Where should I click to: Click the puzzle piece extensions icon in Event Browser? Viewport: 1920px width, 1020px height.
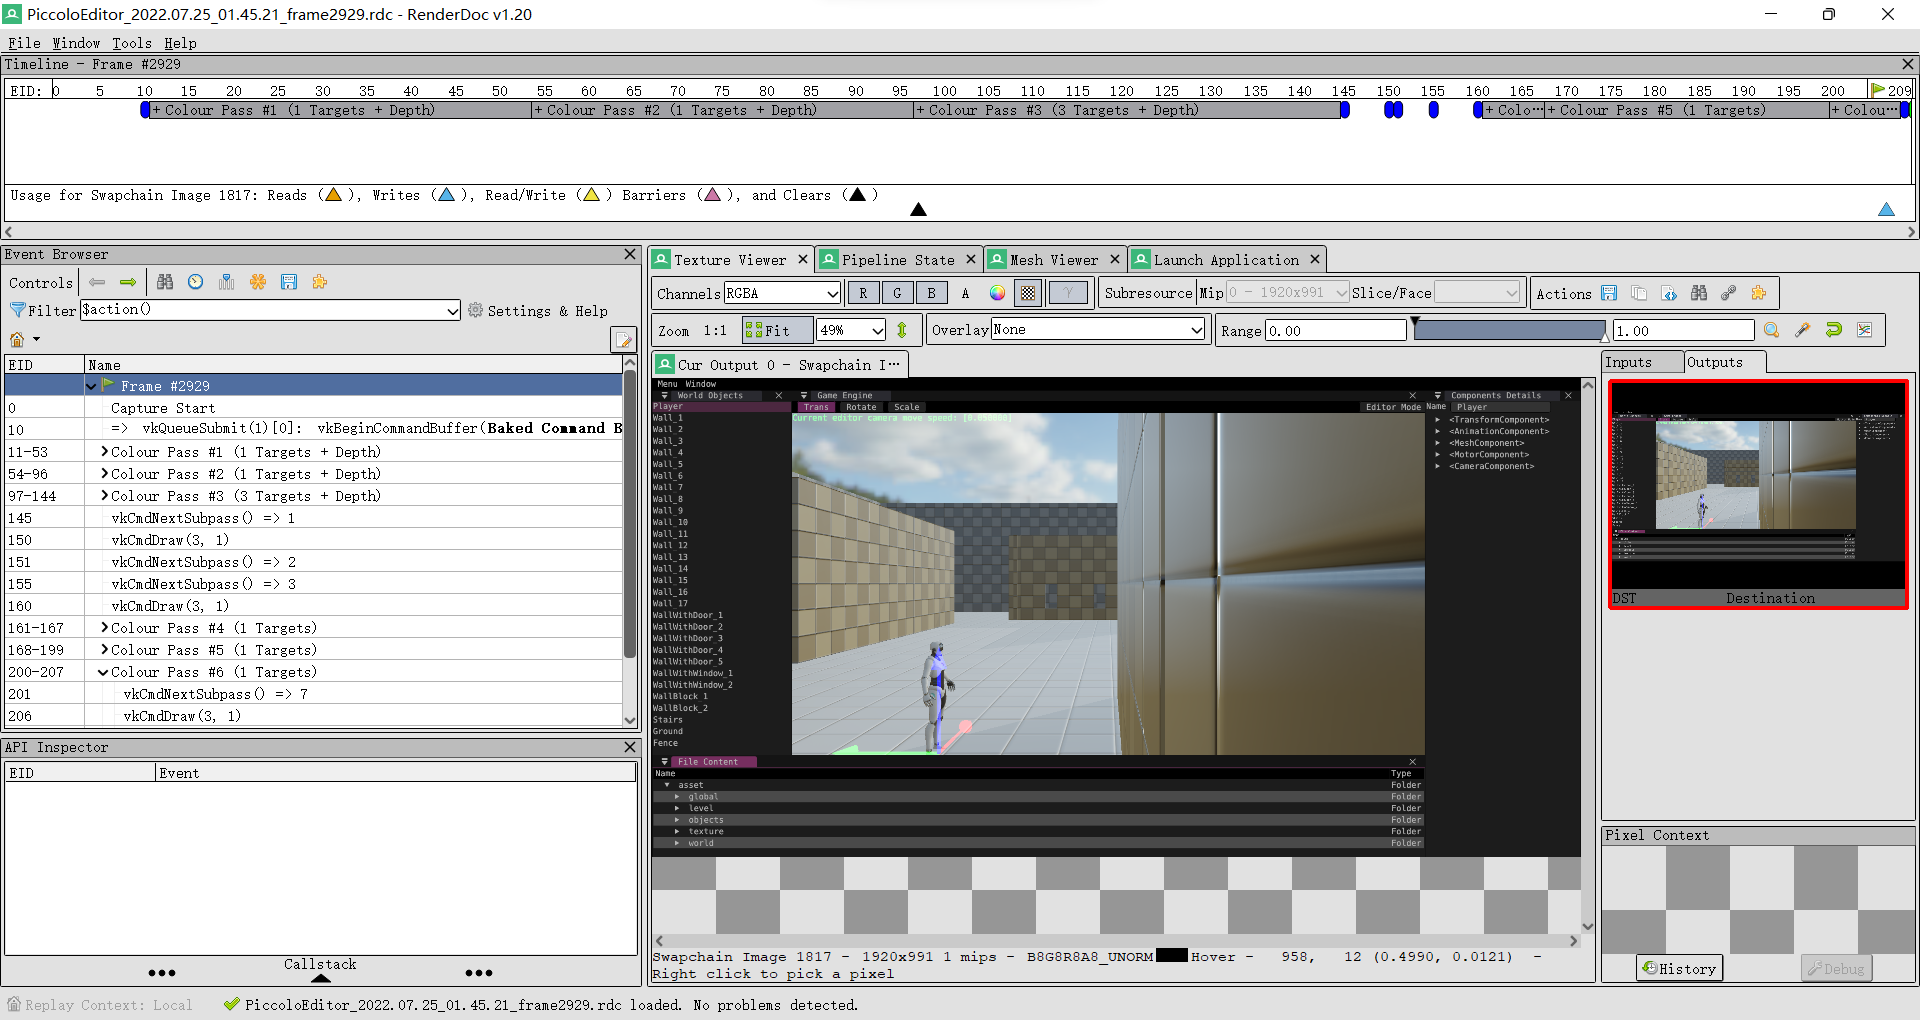(x=320, y=282)
